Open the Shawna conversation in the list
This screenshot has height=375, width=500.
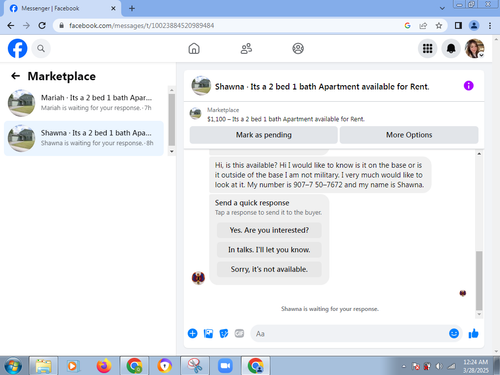[84, 138]
